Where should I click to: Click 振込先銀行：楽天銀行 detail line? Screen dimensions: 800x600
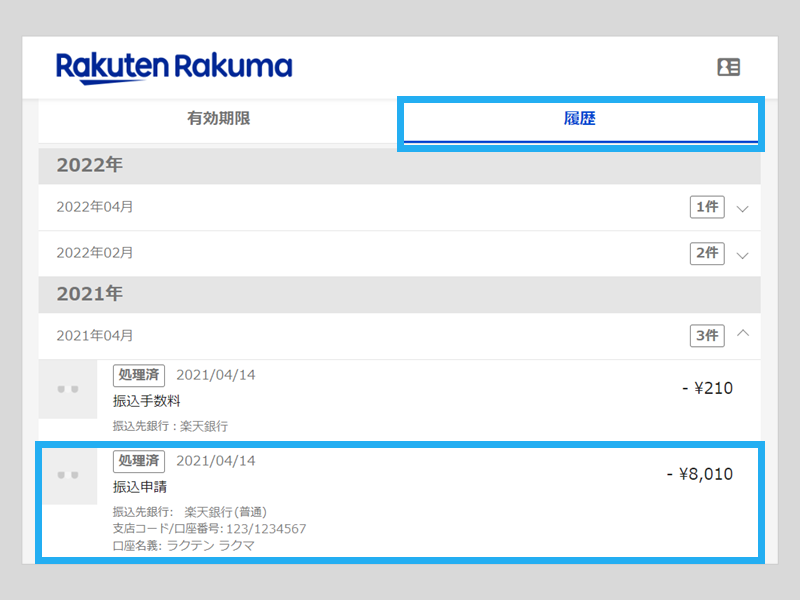[x=170, y=426]
